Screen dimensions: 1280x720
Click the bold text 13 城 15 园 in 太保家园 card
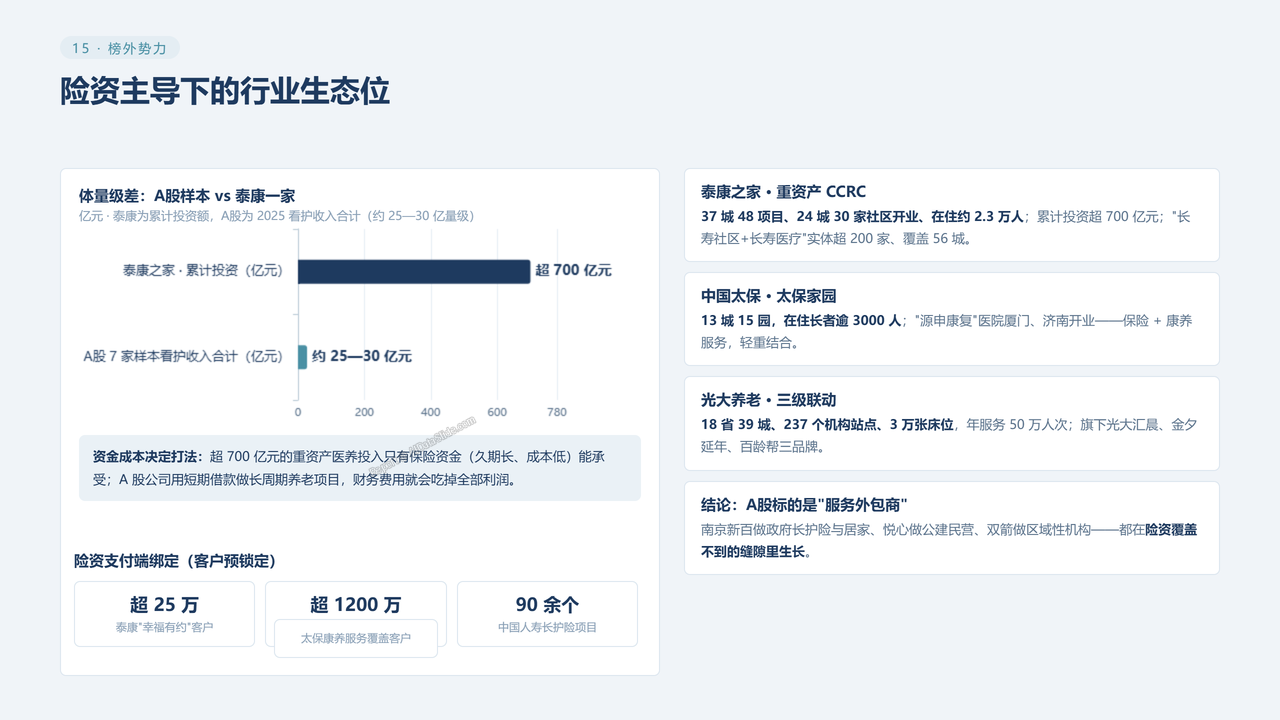(x=737, y=321)
